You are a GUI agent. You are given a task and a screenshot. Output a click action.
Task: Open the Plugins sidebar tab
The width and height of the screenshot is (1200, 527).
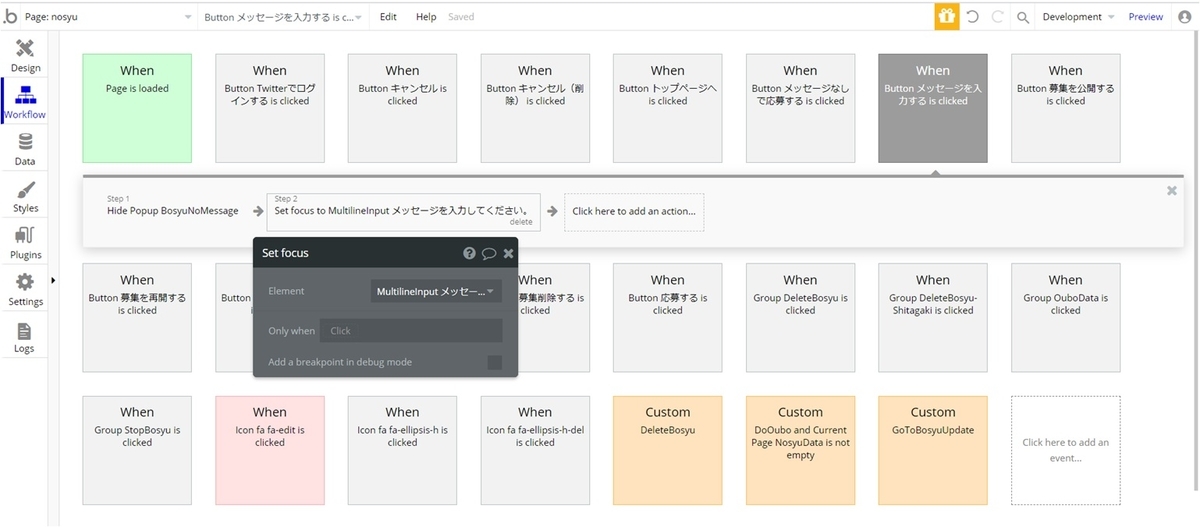click(25, 243)
